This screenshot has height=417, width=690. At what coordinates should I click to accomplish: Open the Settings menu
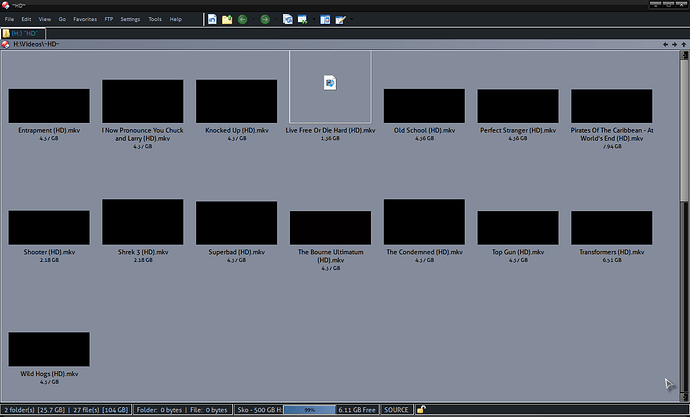130,19
